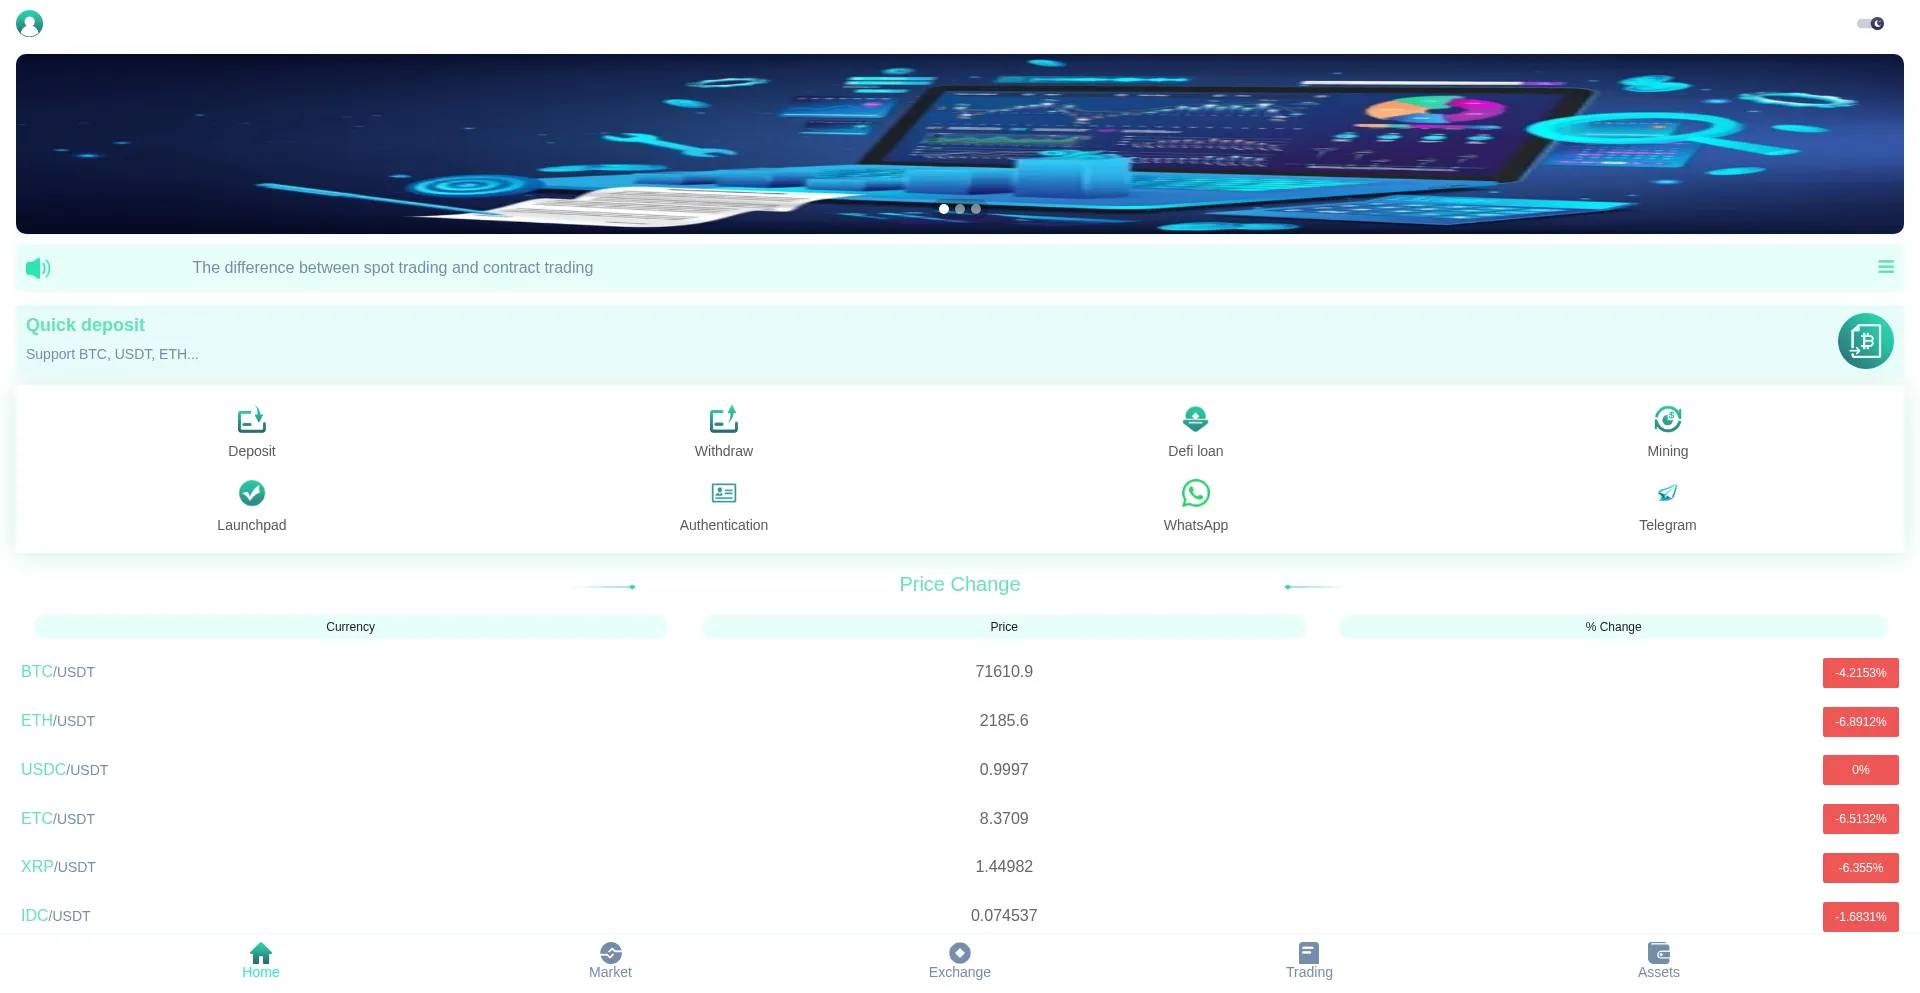The height and width of the screenshot is (993, 1920).
Task: Open the Defi loan icon
Action: (1196, 419)
